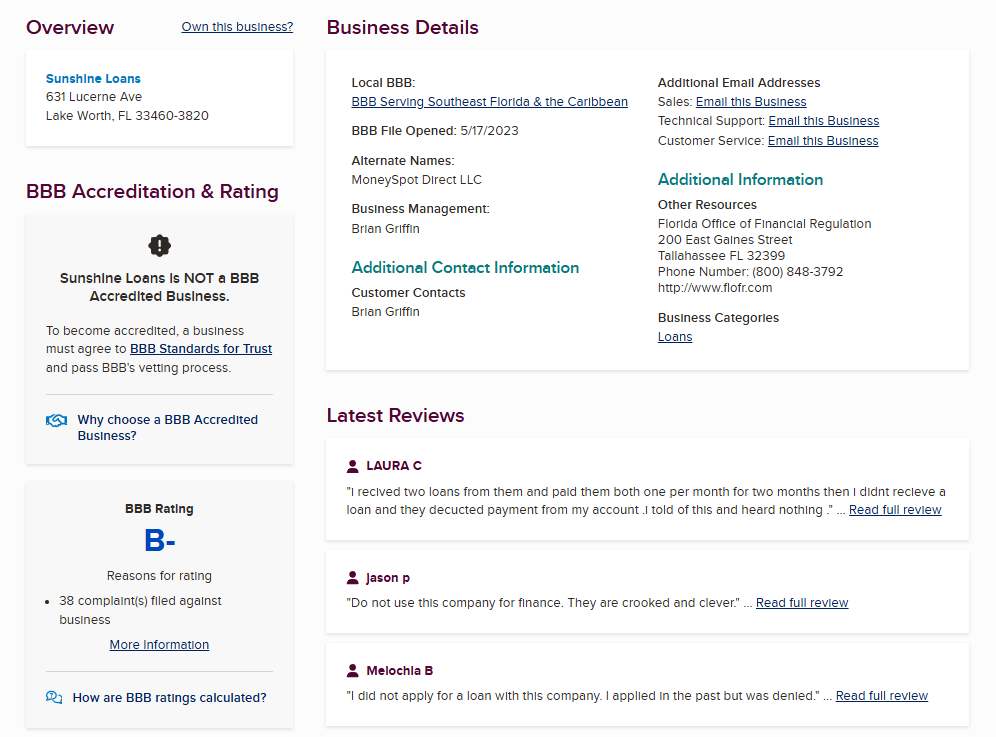Read full review by LAURA C
The height and width of the screenshot is (737, 996).
pos(895,510)
